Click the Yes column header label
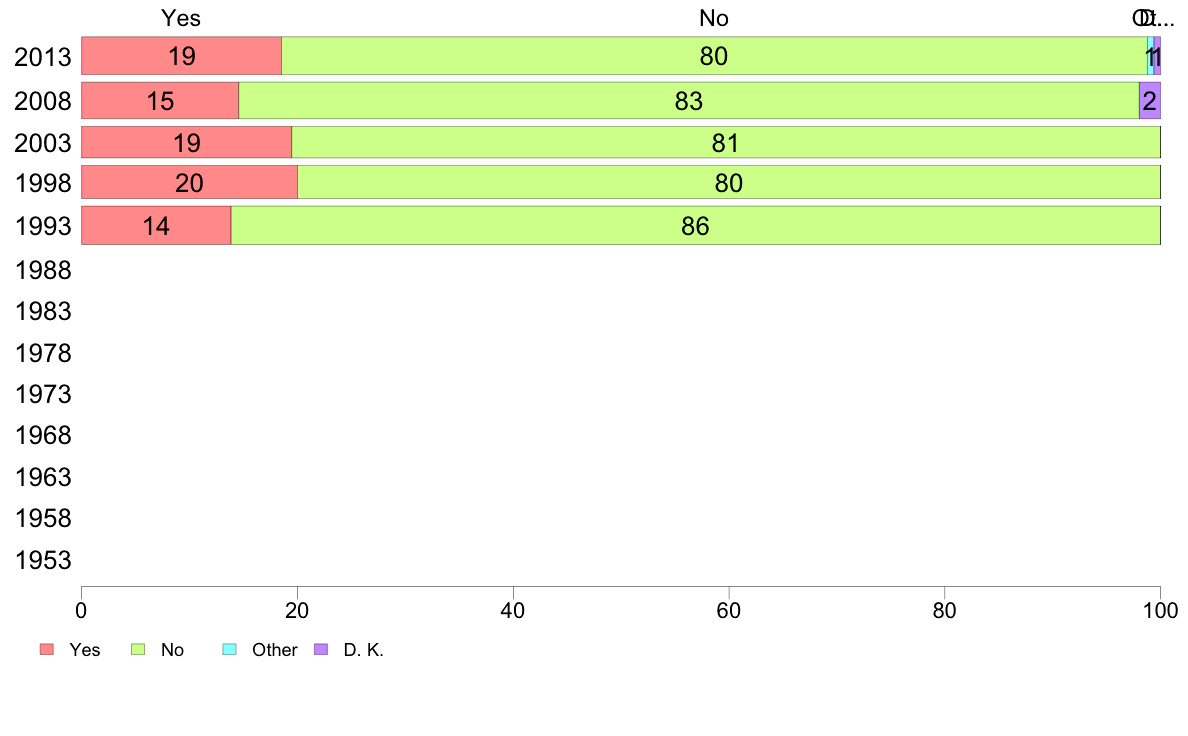Image resolution: width=1188 pixels, height=736 pixels. point(181,18)
